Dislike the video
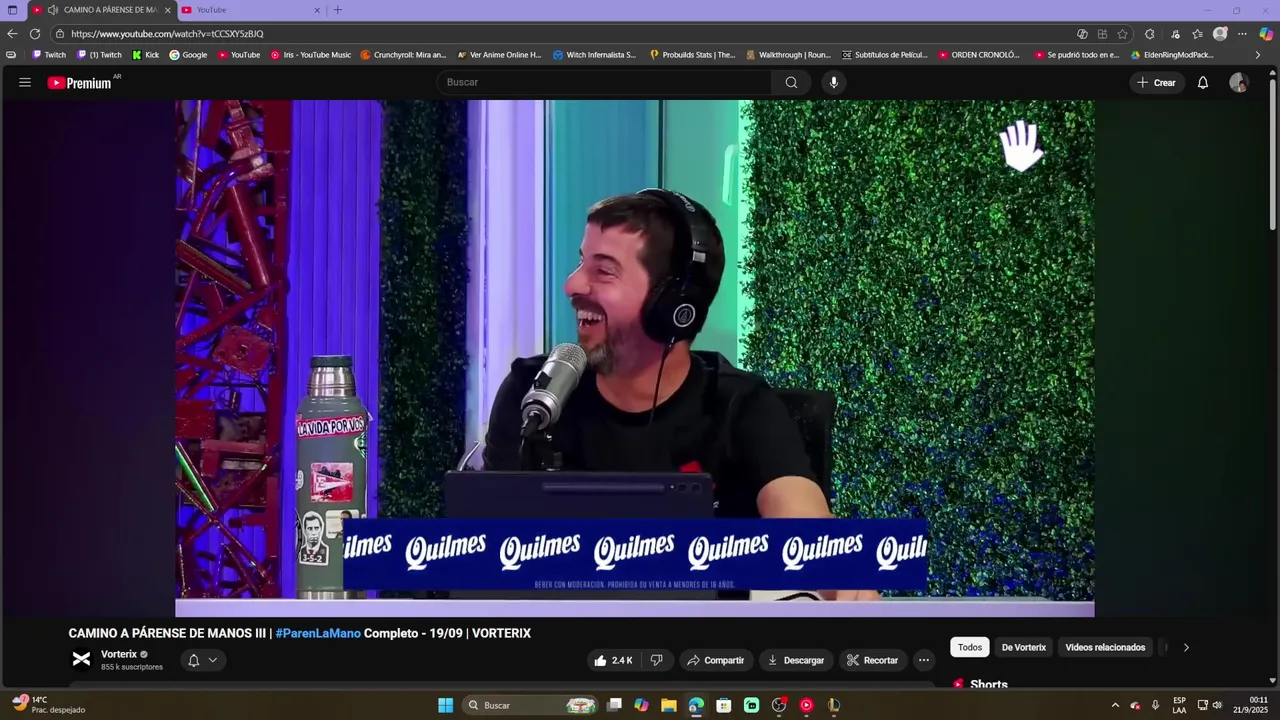 pos(657,660)
